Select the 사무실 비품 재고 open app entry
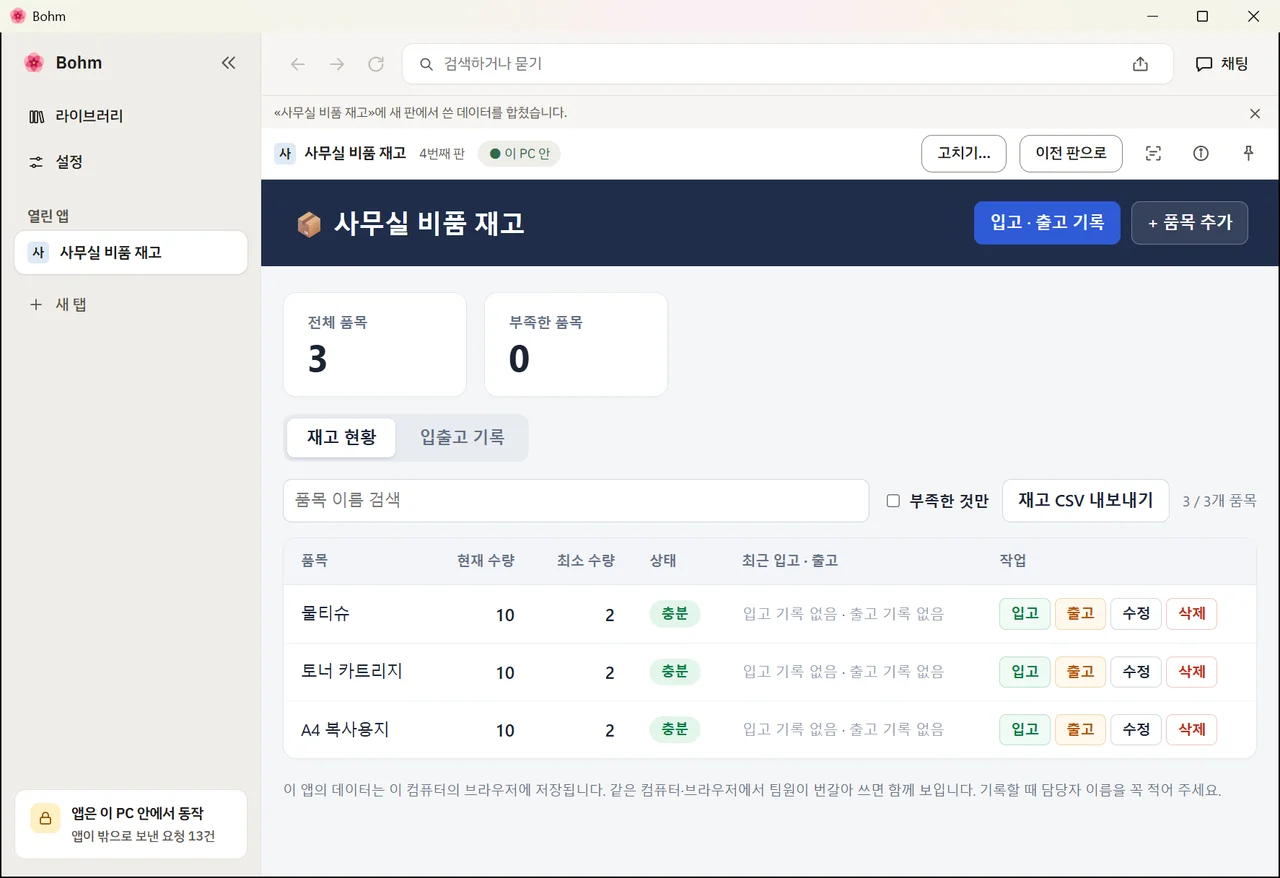Screen dimensions: 1280x878 131,252
